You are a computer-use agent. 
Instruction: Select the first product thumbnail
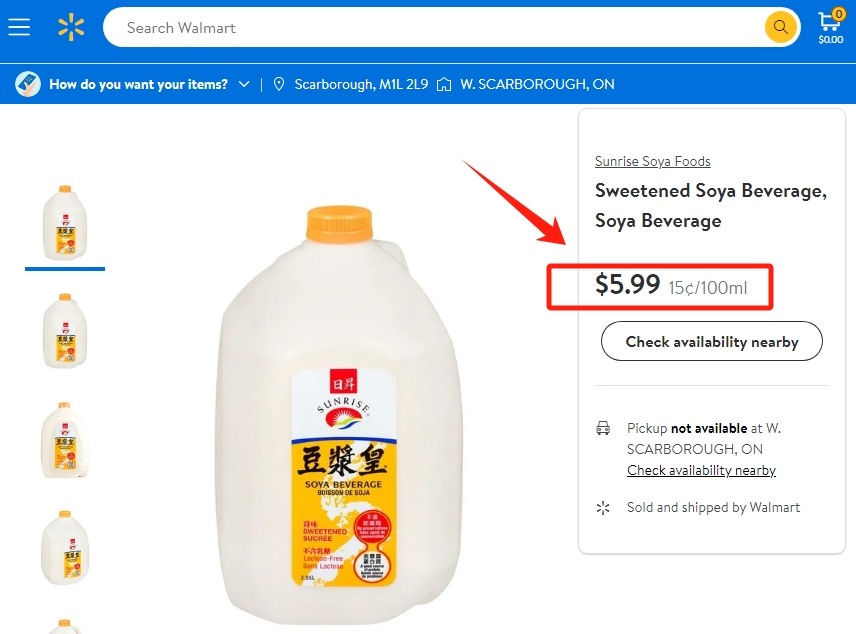coord(65,223)
